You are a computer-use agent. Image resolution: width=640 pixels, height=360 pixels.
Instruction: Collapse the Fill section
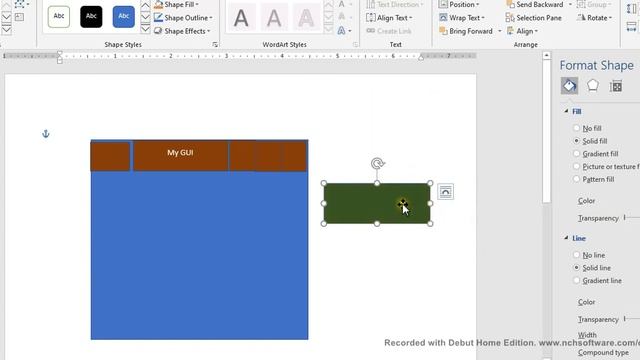[567, 111]
